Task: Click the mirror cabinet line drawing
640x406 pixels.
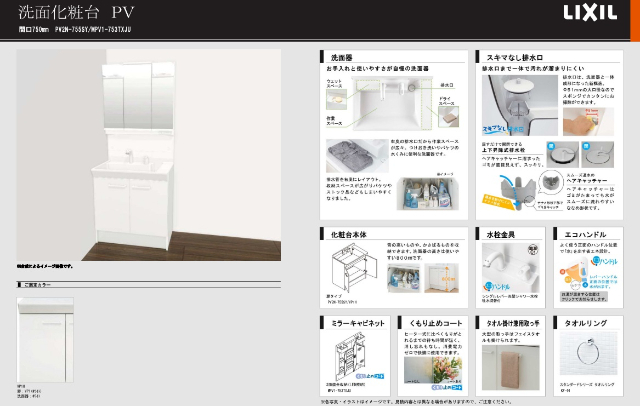Action: click(x=350, y=357)
